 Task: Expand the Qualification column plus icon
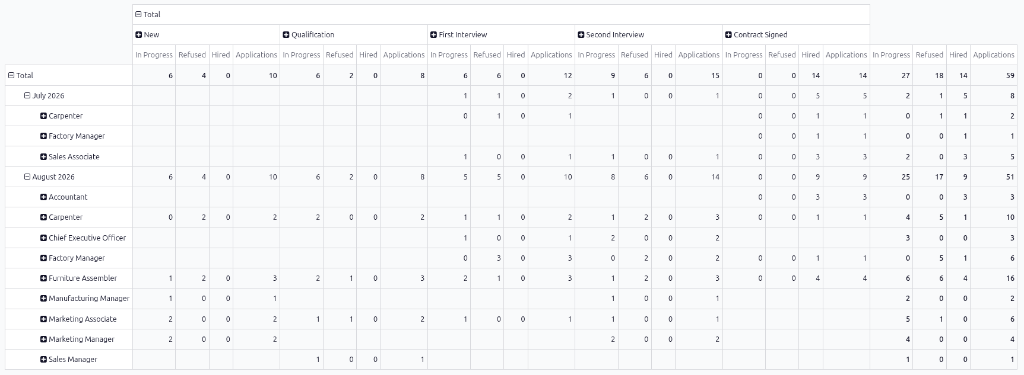pos(286,35)
